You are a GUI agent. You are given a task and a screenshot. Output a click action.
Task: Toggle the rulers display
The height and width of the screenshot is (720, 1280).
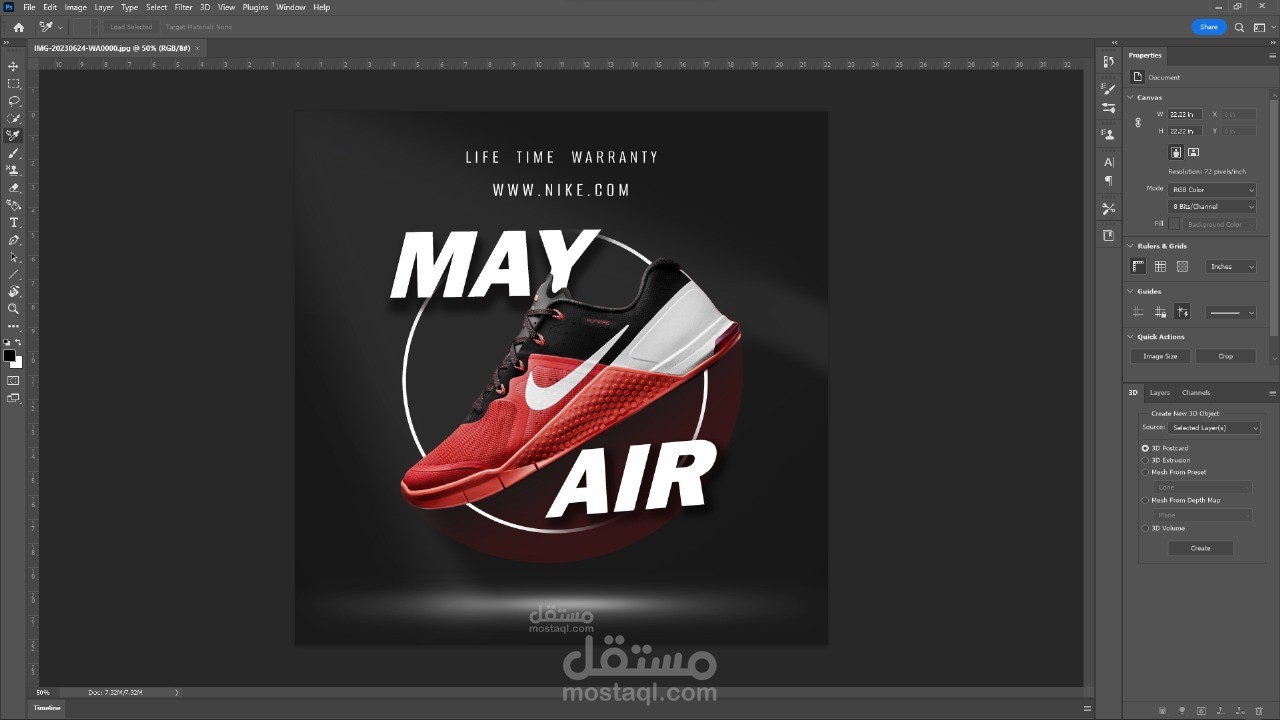point(1138,267)
